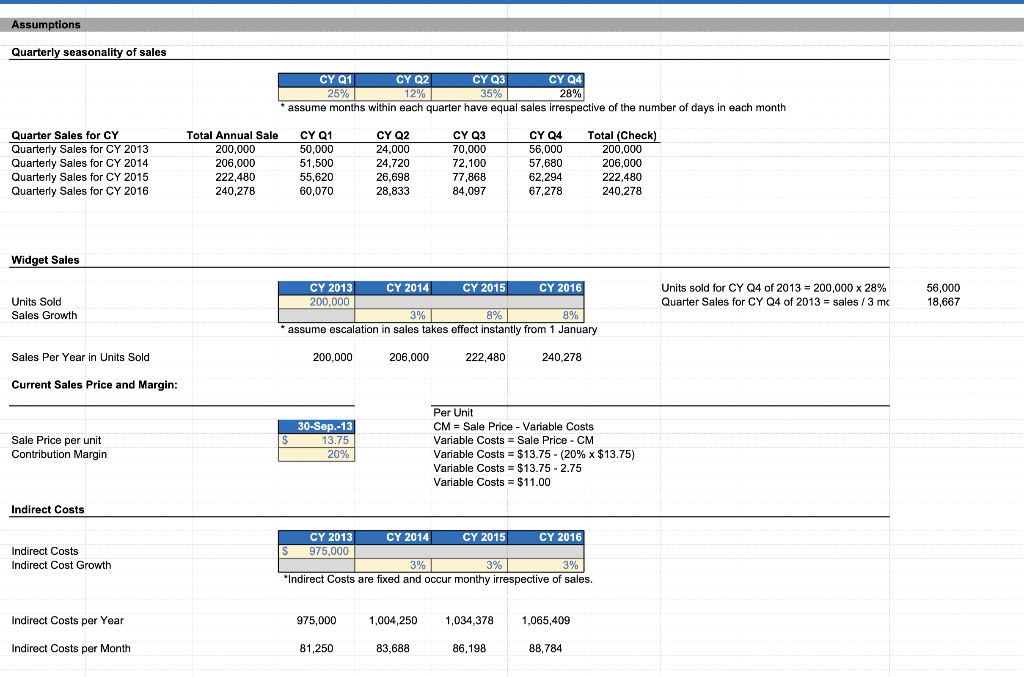
Task: Select the CY 2014 indirect cost growth 3% cell
Action: (393, 565)
